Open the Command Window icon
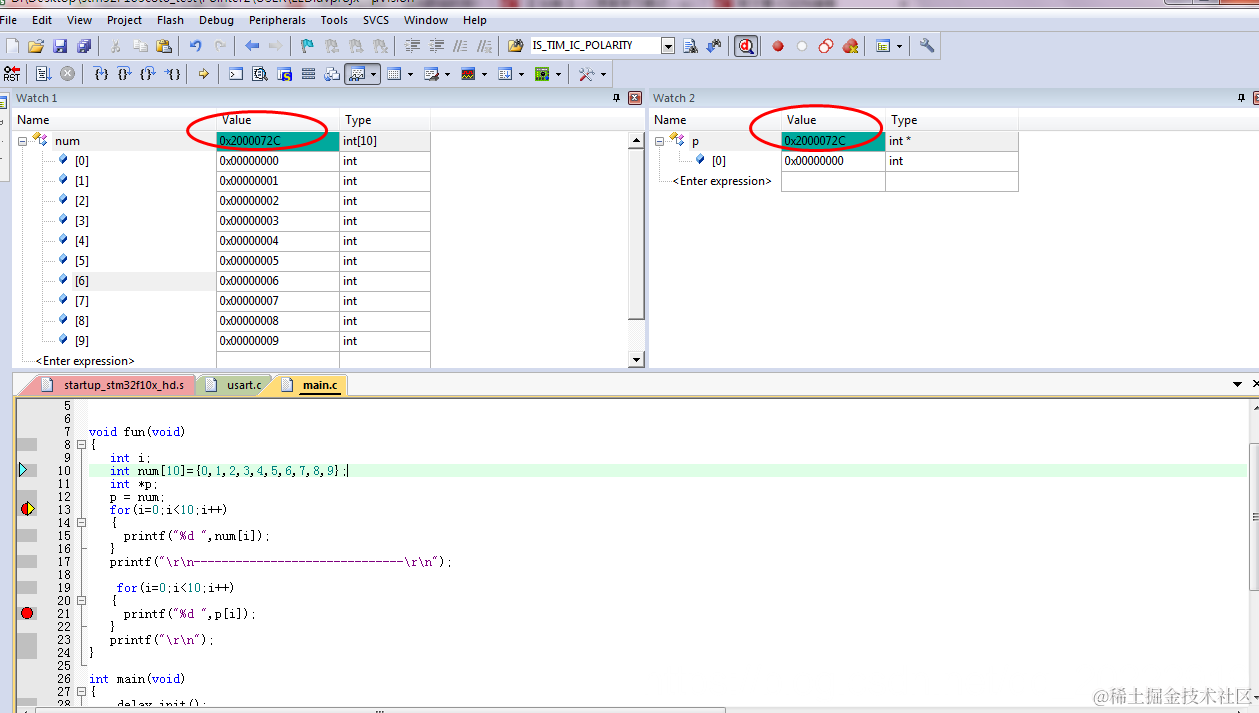 236,74
